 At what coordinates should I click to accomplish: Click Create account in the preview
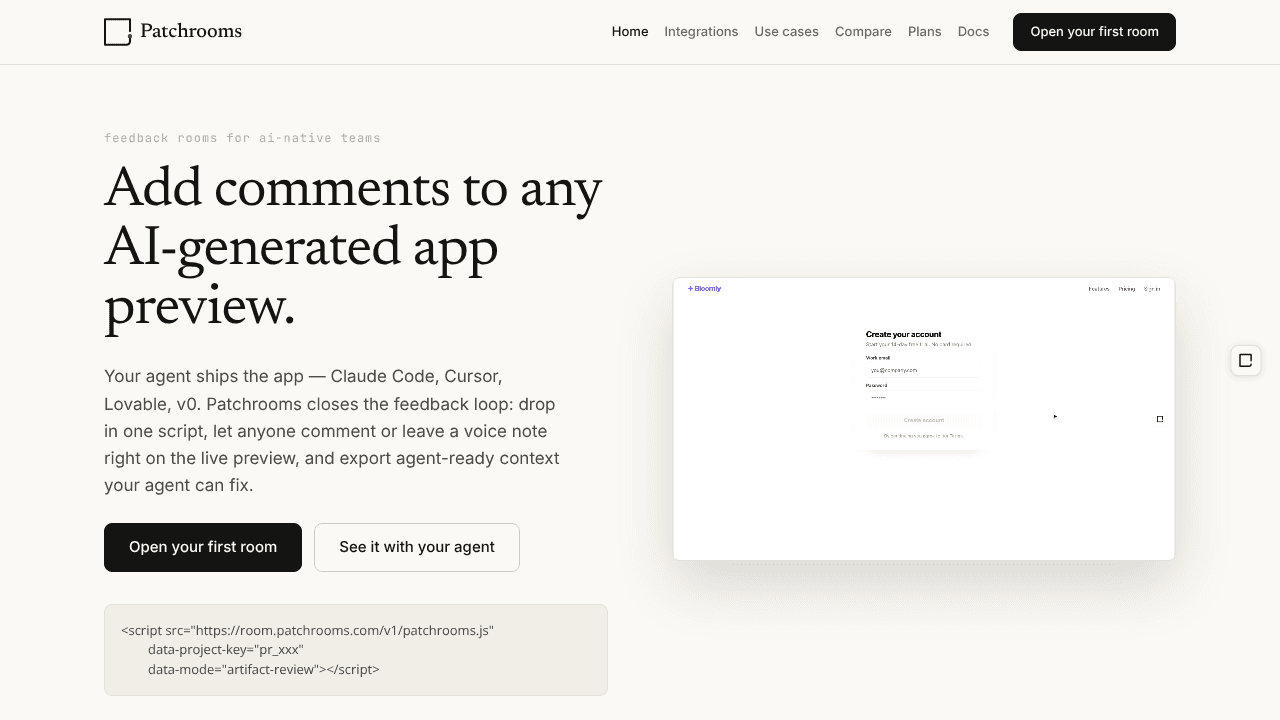(x=923, y=420)
